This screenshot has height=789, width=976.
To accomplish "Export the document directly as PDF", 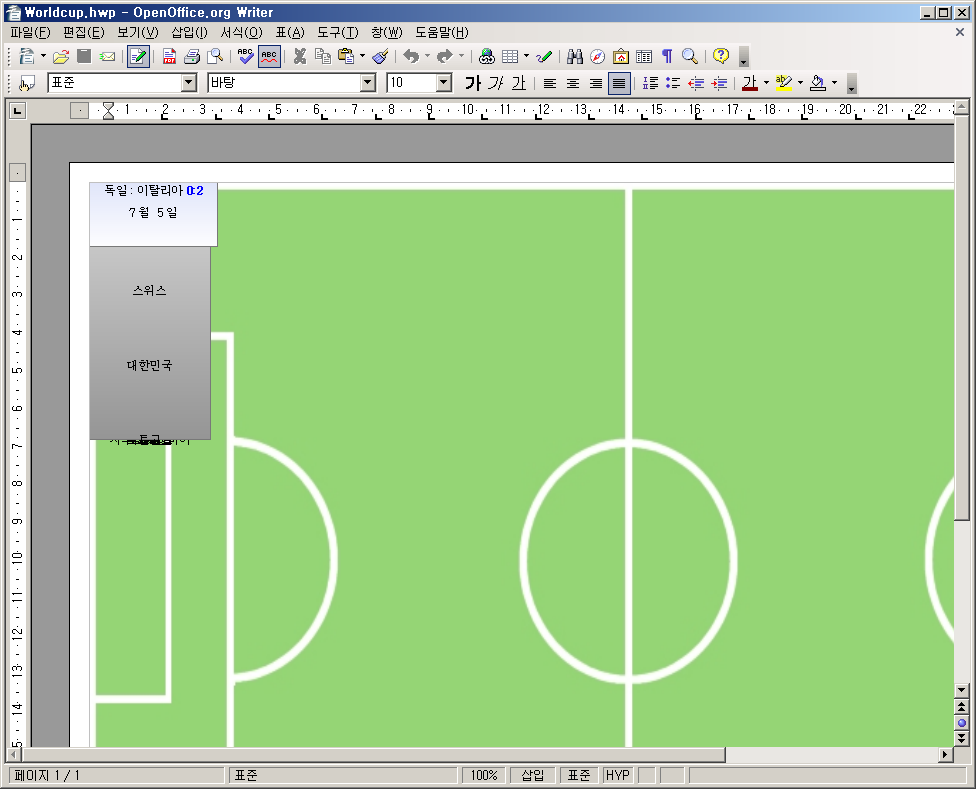I will pos(169,57).
